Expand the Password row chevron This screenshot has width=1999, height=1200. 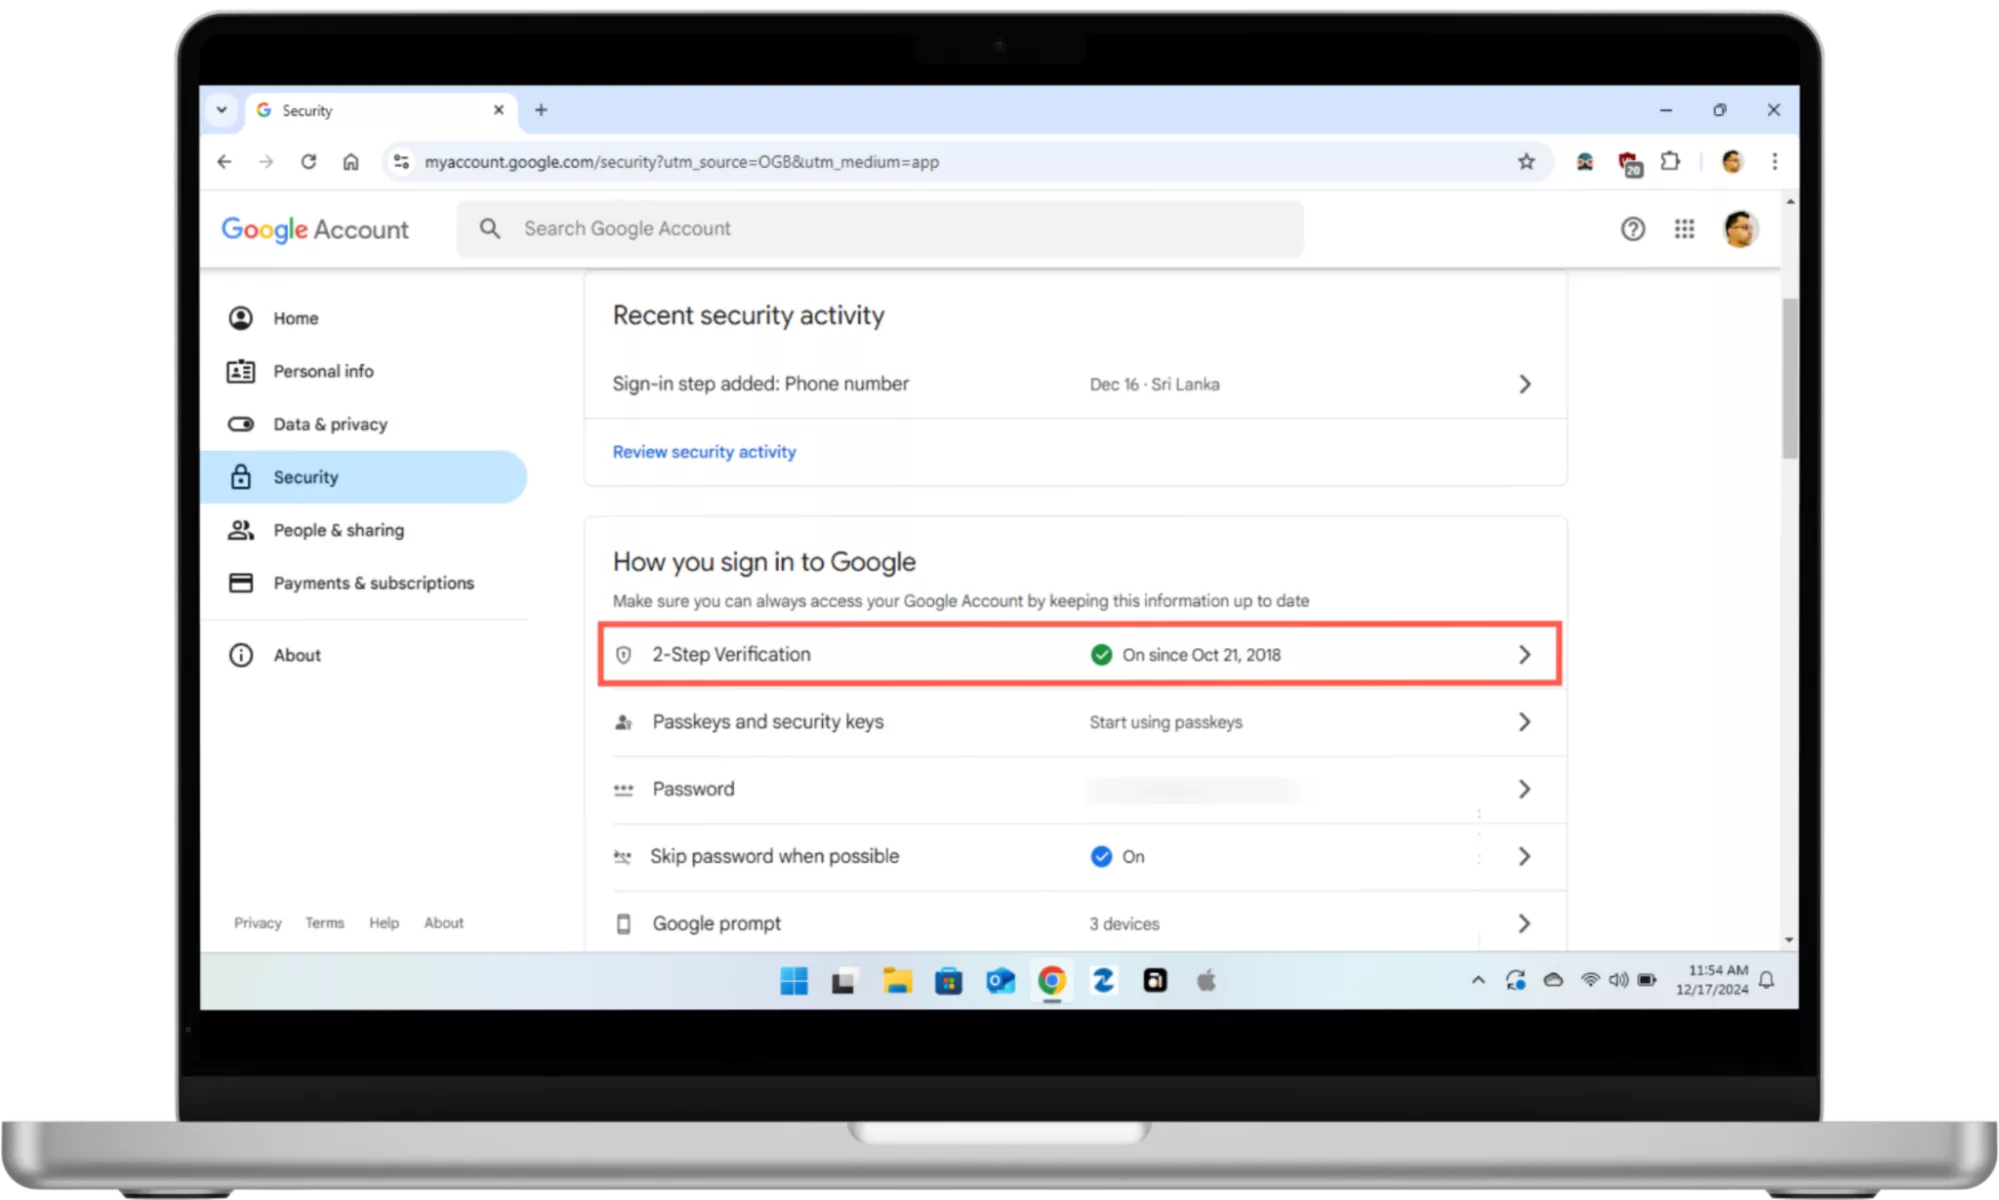[x=1524, y=789]
